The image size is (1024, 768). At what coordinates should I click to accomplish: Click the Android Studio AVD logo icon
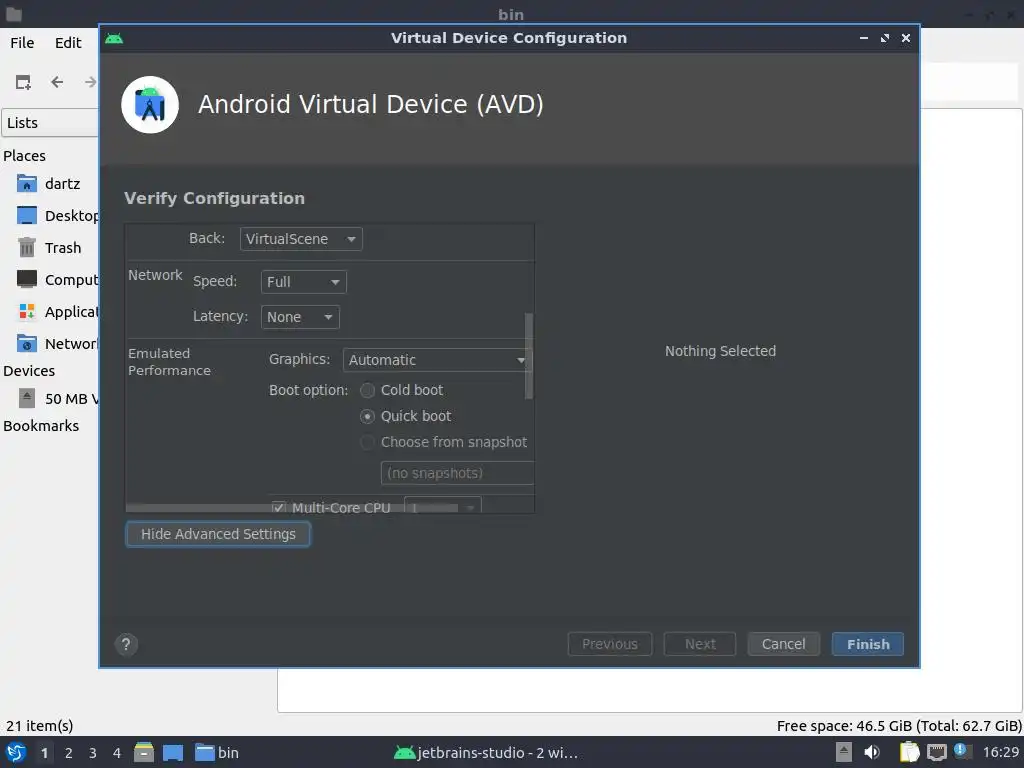(150, 104)
